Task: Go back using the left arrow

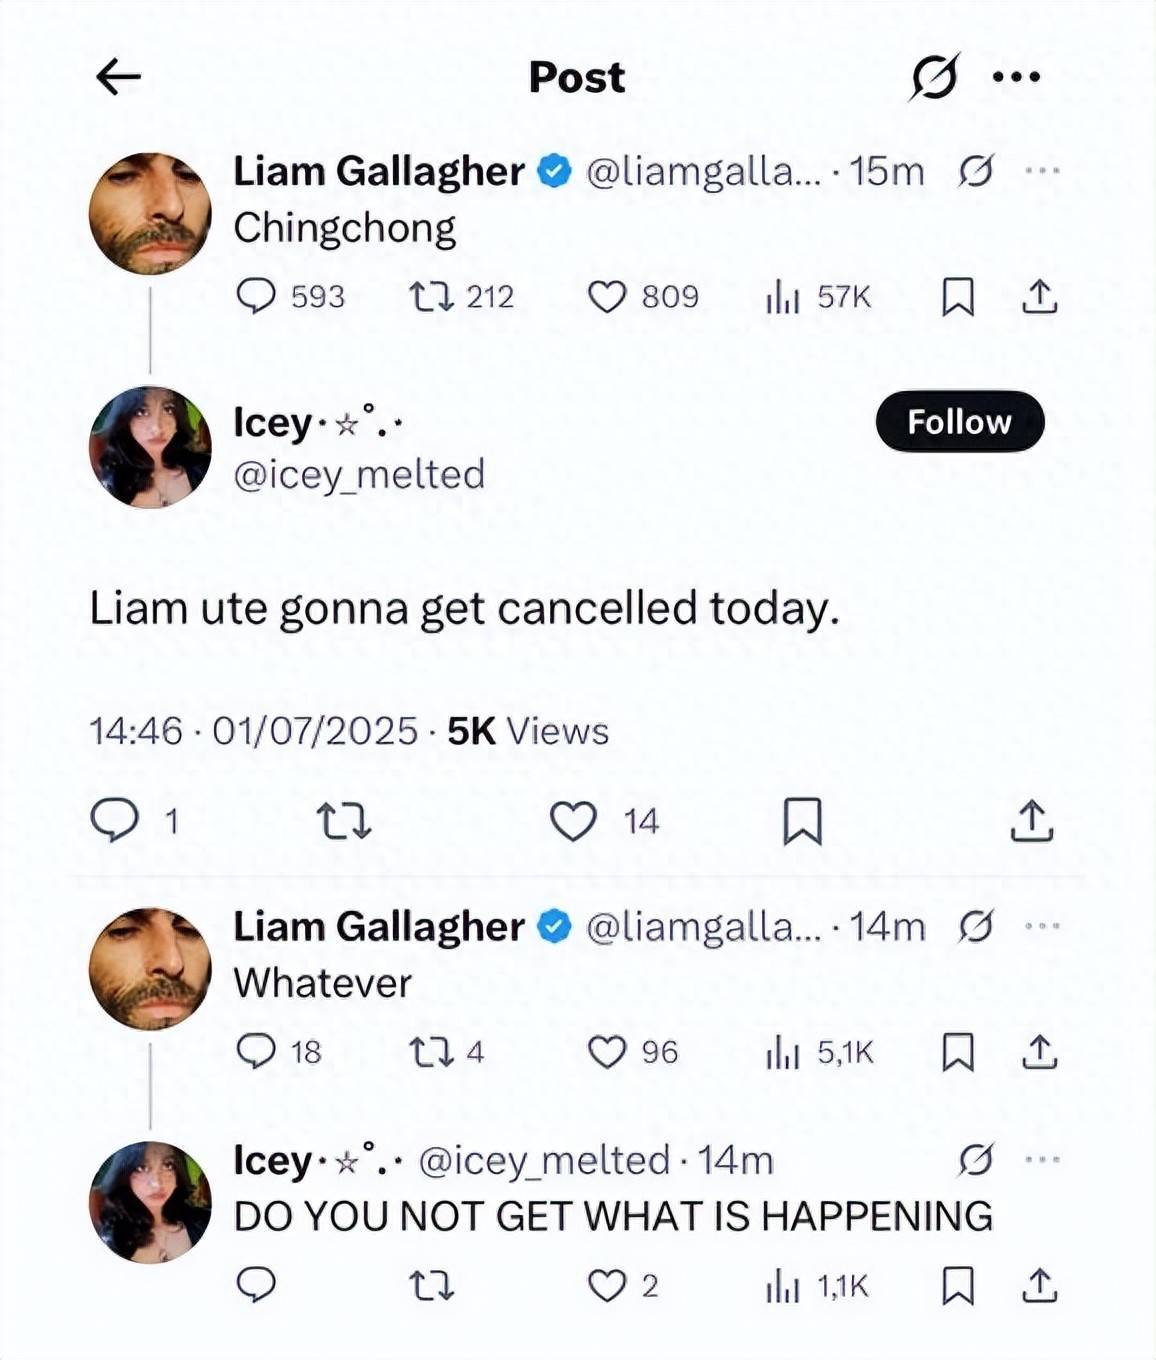Action: point(118,77)
